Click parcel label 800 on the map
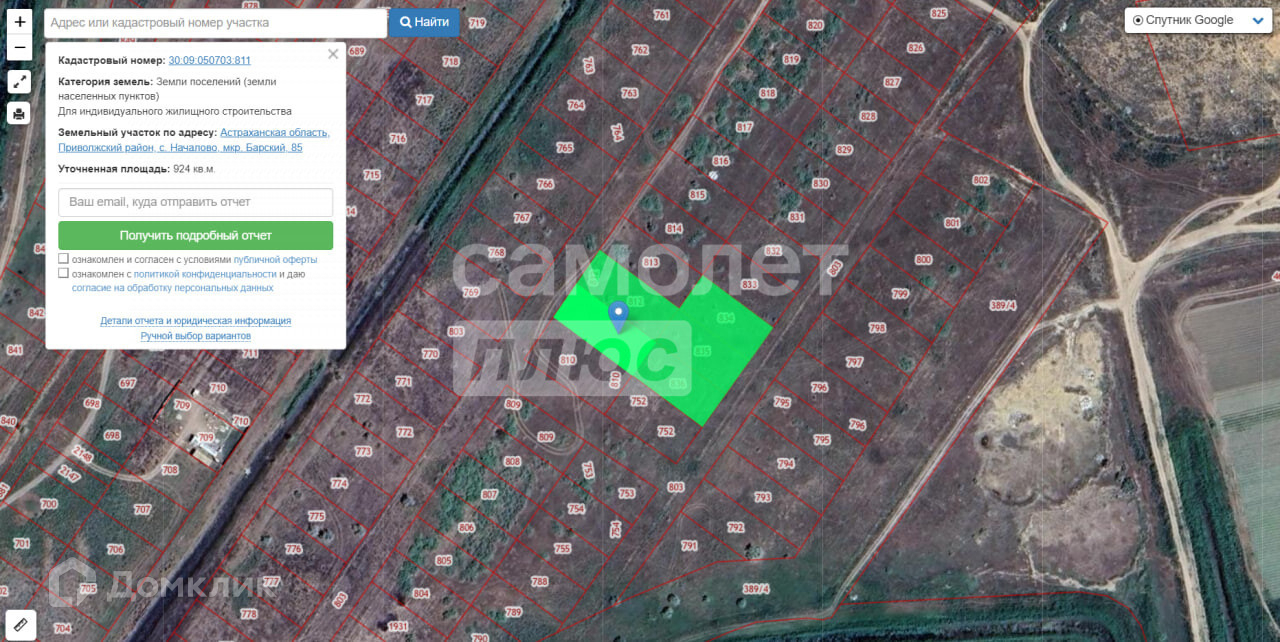Screen dimensions: 1280x642 click(923, 260)
